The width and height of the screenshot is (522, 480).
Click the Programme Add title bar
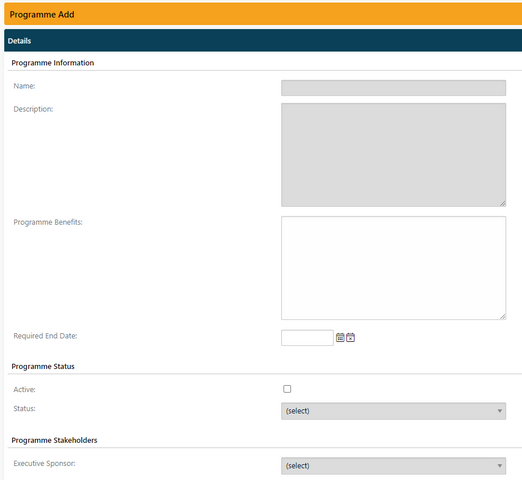pyautogui.click(x=263, y=14)
